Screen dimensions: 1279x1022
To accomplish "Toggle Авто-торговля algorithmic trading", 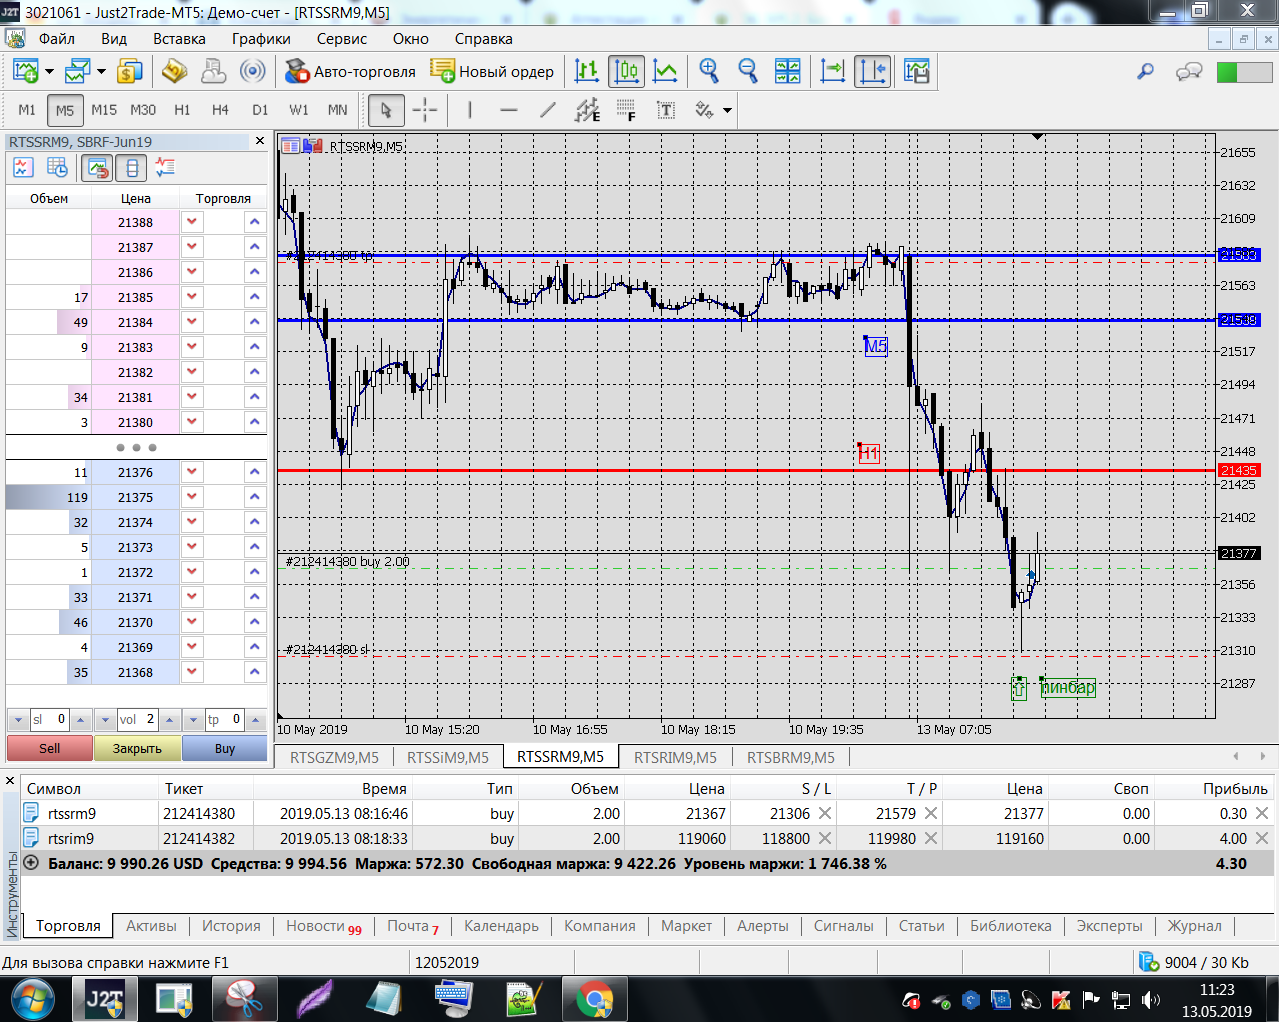I will (x=350, y=71).
